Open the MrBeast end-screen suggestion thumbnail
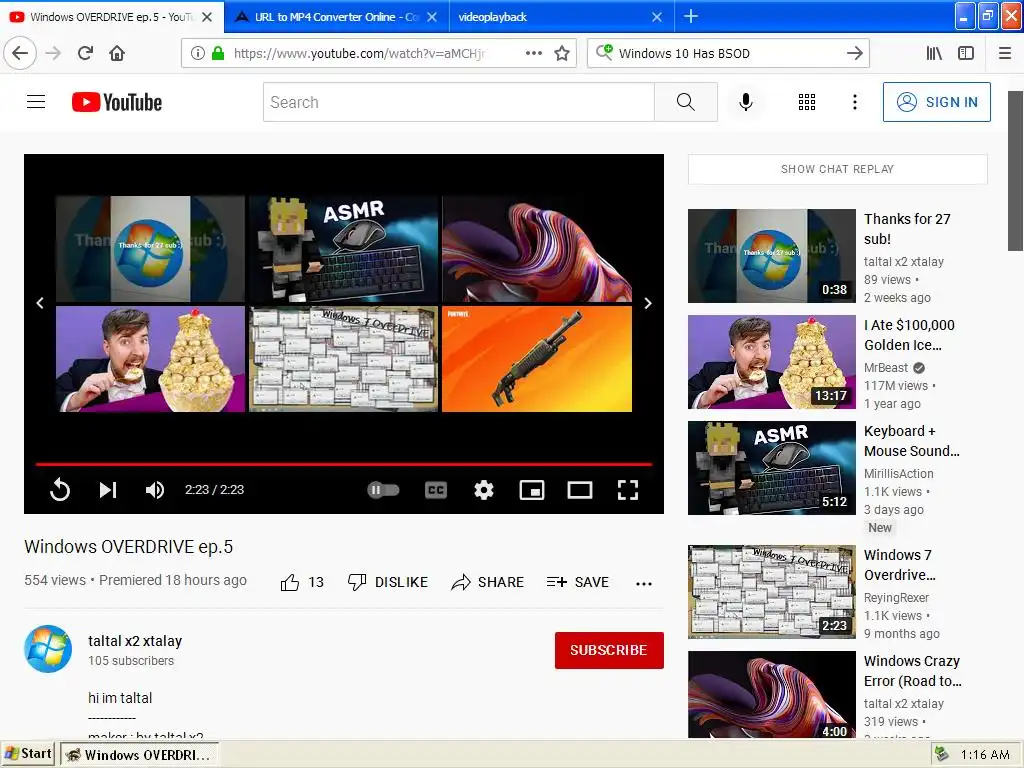 [x=150, y=359]
